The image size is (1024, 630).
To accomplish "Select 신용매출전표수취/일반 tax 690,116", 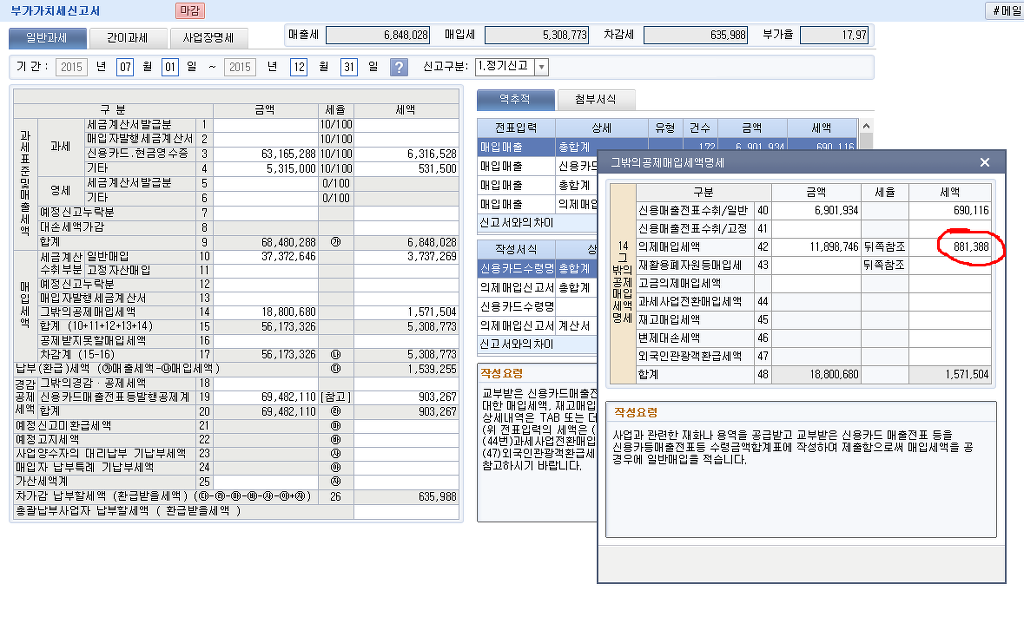I will pos(950,210).
